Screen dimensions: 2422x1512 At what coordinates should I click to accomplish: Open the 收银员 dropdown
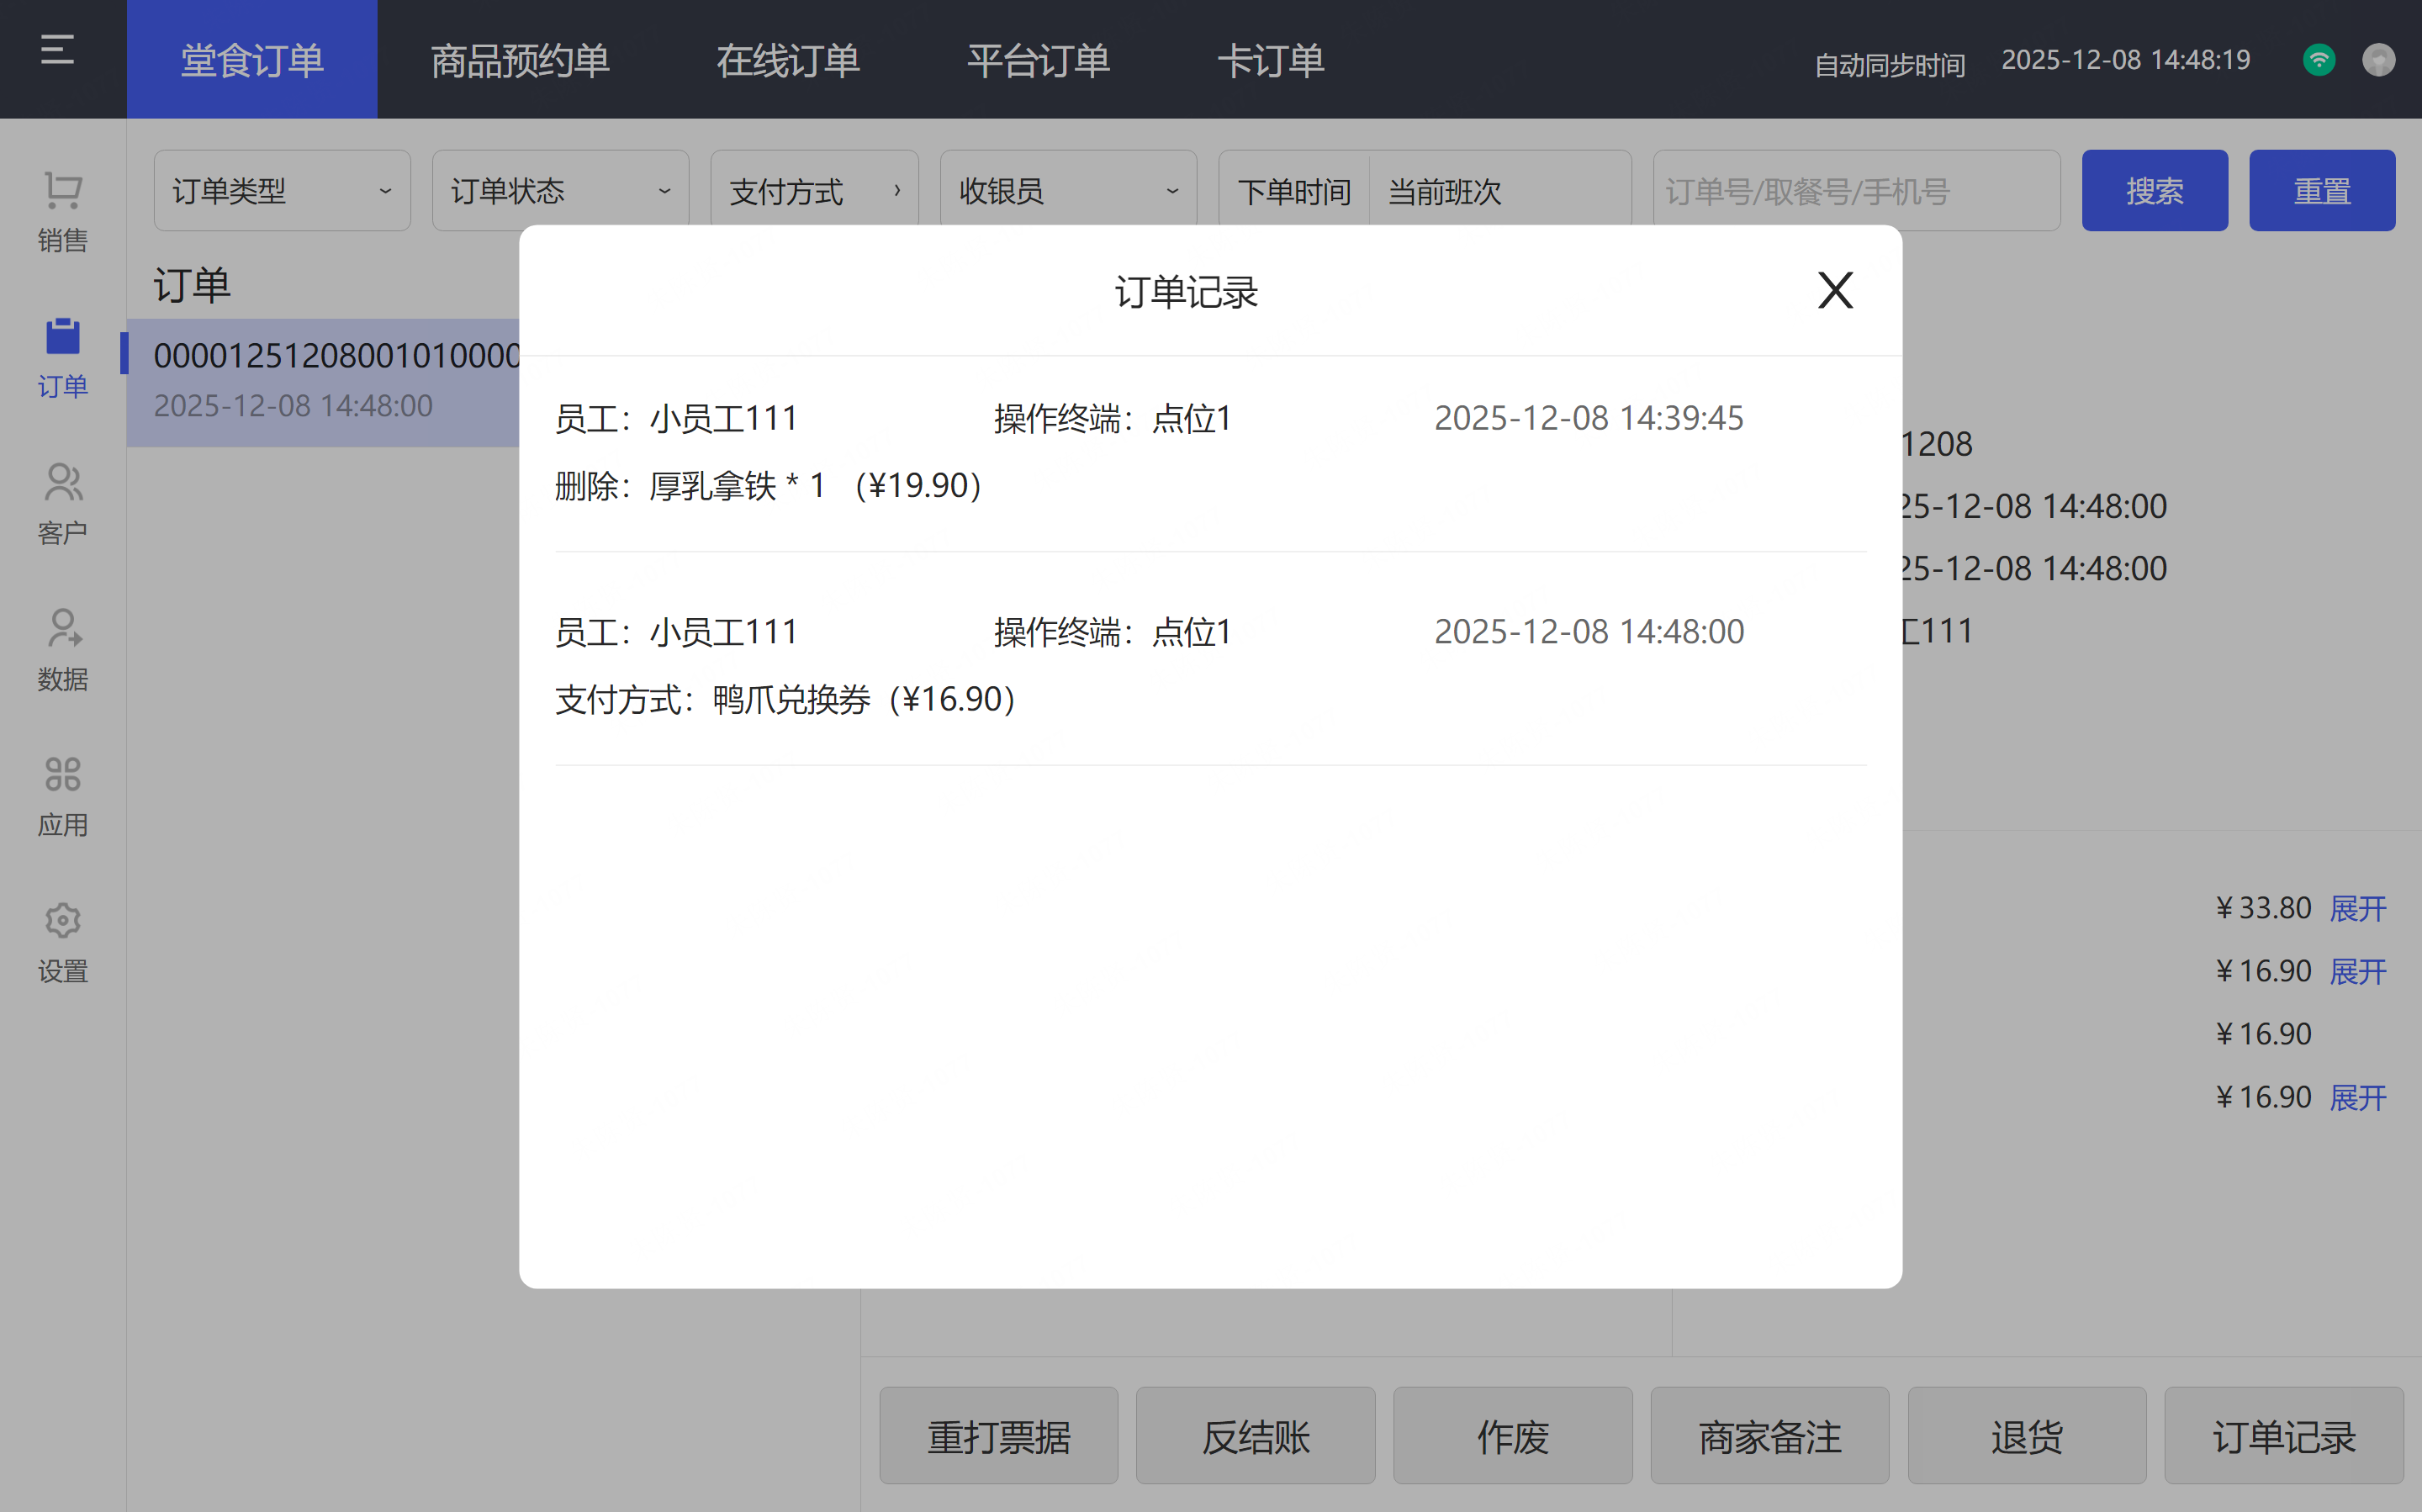1067,191
